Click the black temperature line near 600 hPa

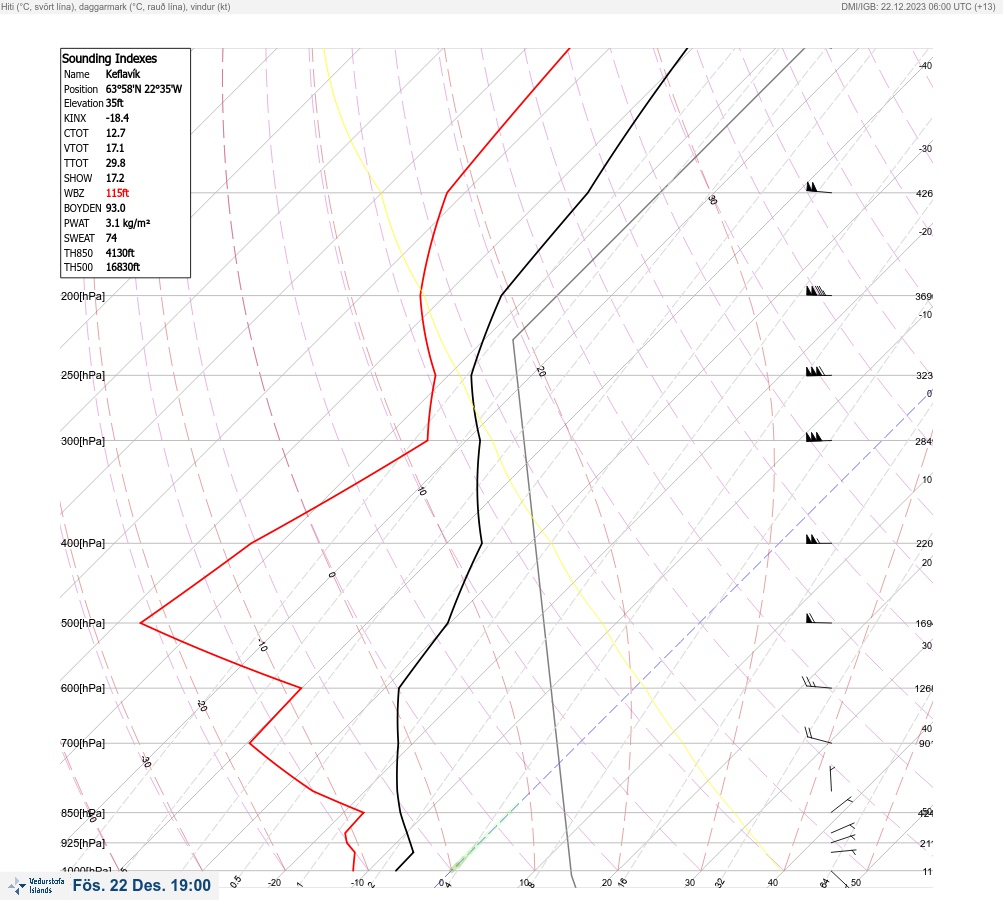point(399,688)
